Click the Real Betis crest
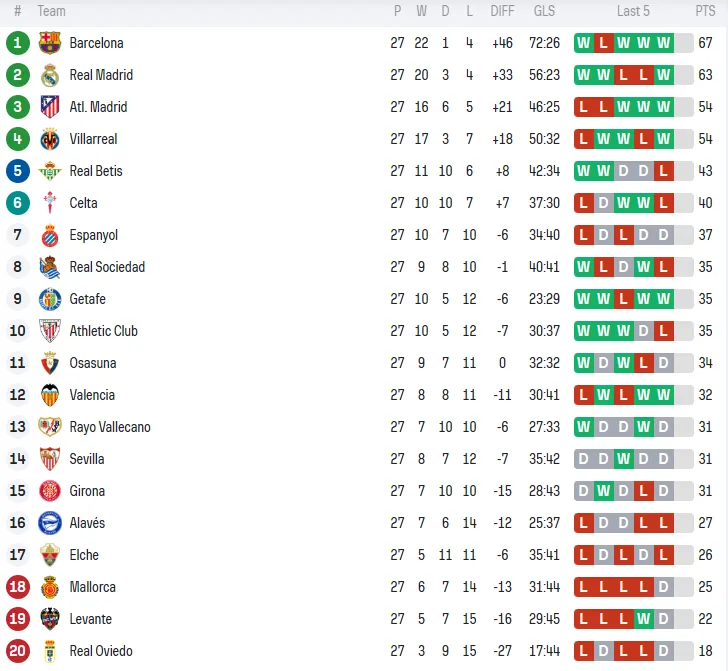The image size is (728, 671). pos(50,171)
